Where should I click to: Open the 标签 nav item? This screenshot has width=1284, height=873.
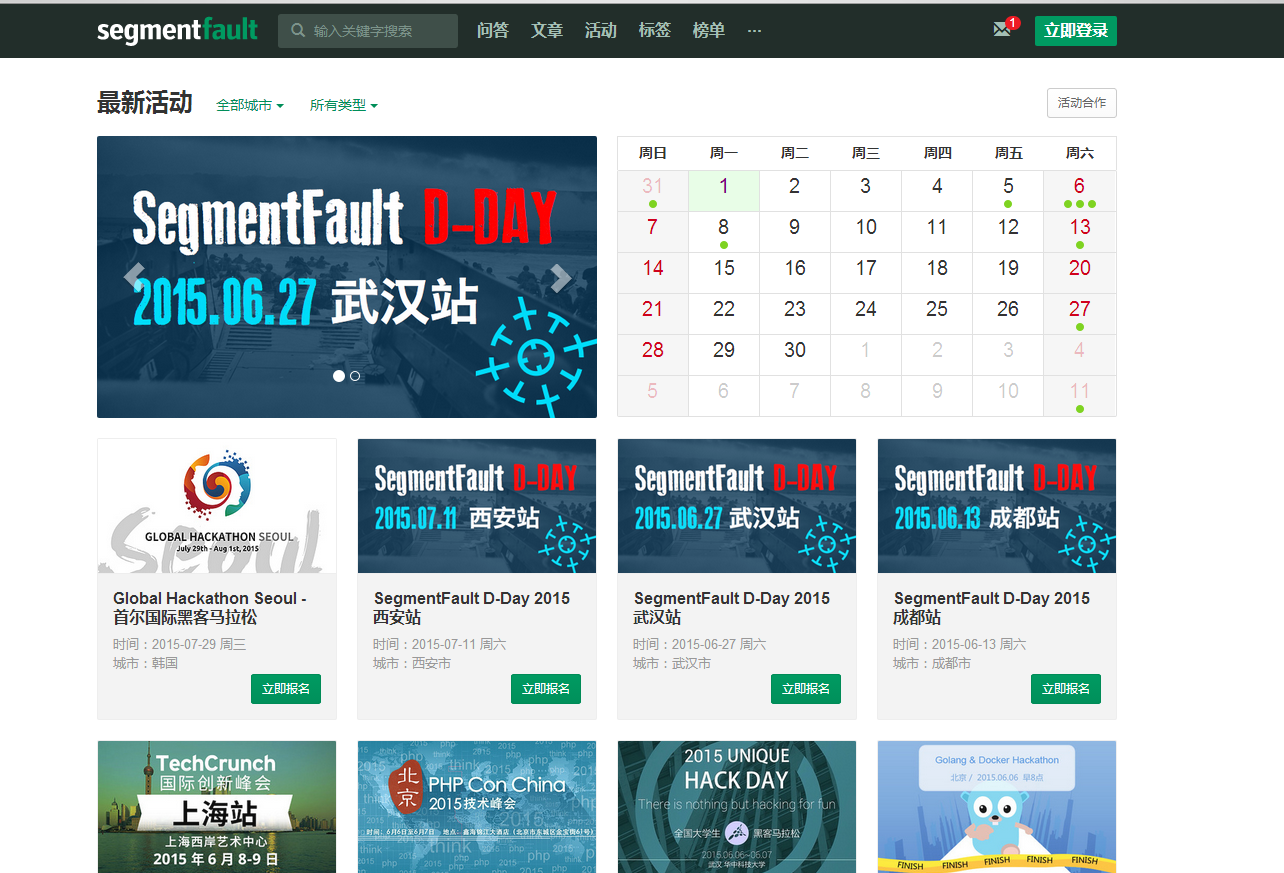[x=655, y=31]
